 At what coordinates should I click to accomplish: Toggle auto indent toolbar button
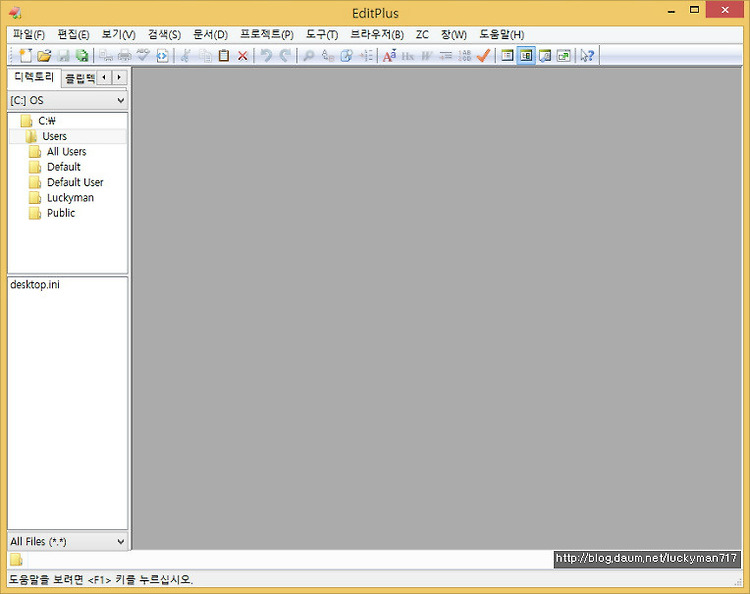(445, 55)
